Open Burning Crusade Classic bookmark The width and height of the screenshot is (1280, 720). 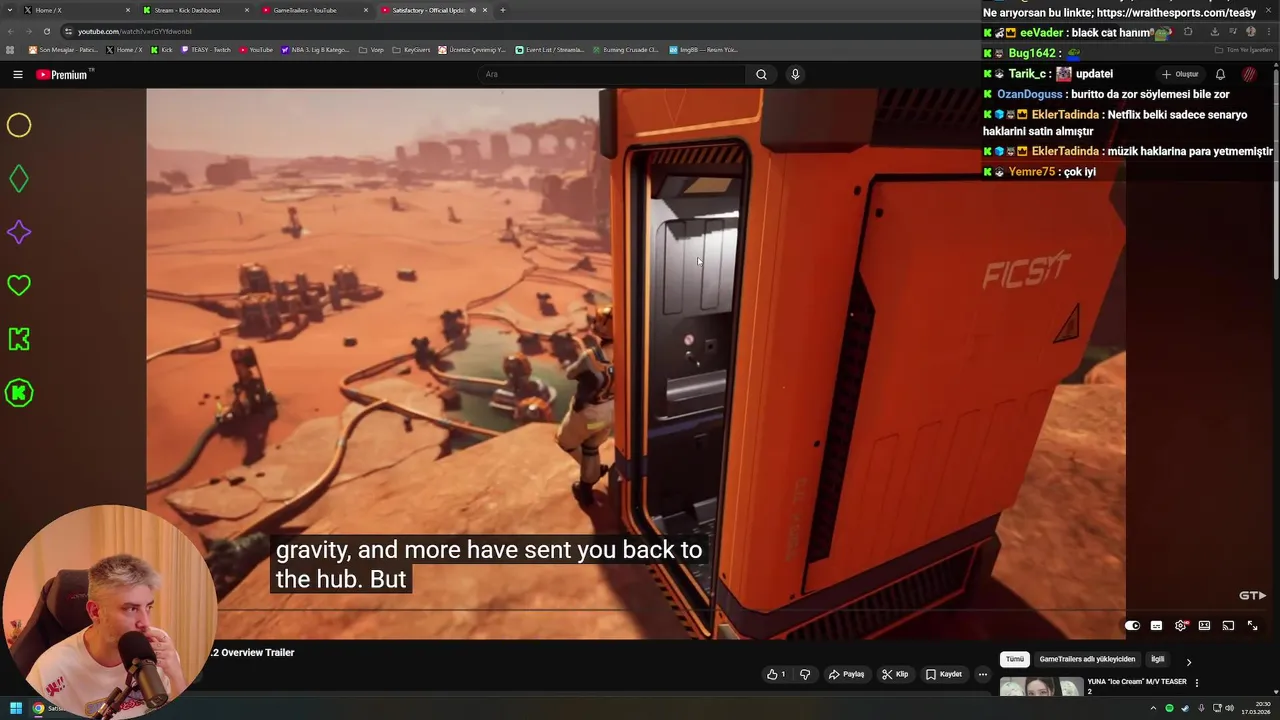point(625,50)
